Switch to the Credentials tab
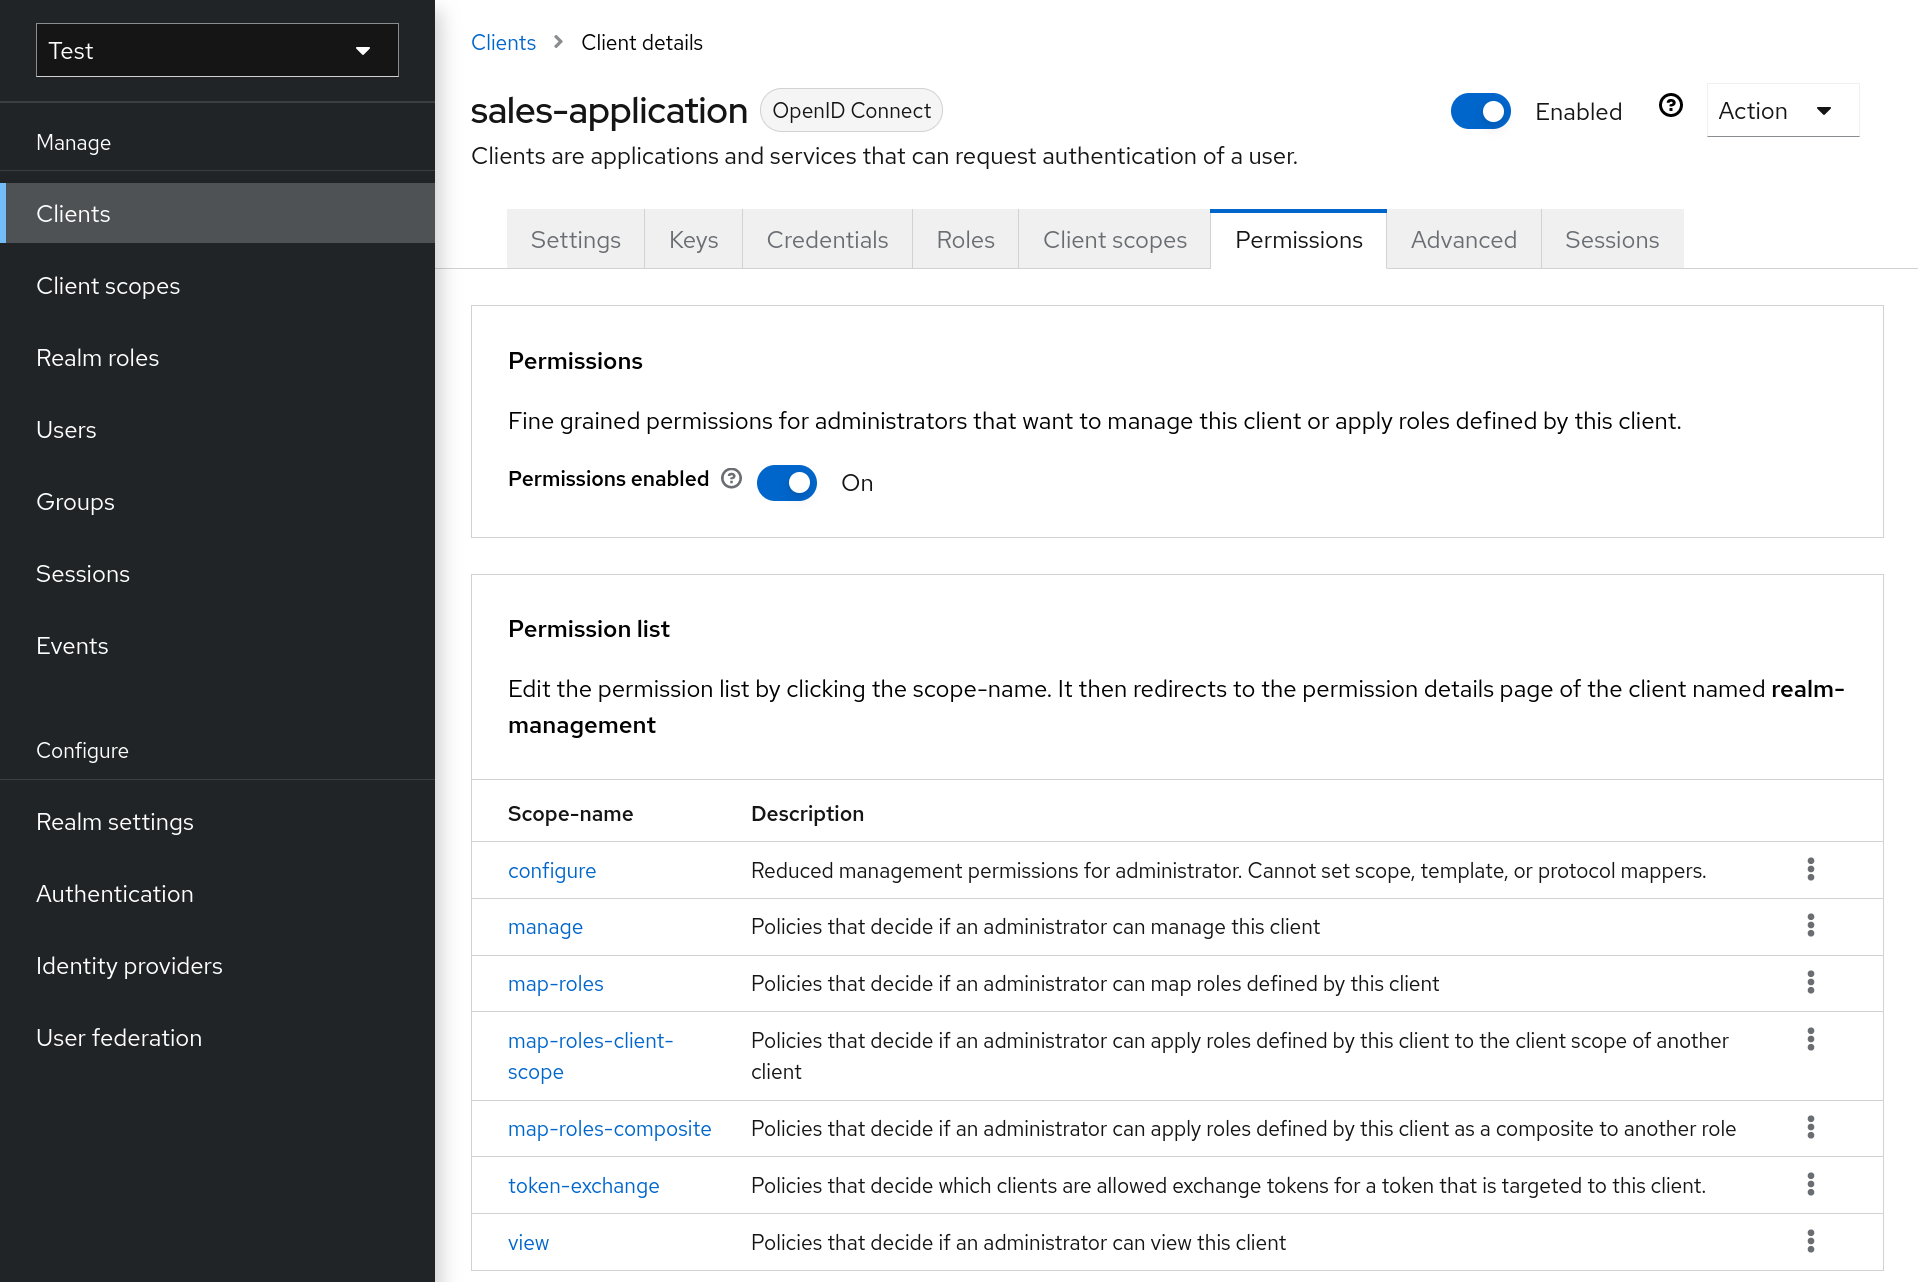Viewport: 1918px width, 1282px height. coord(827,239)
